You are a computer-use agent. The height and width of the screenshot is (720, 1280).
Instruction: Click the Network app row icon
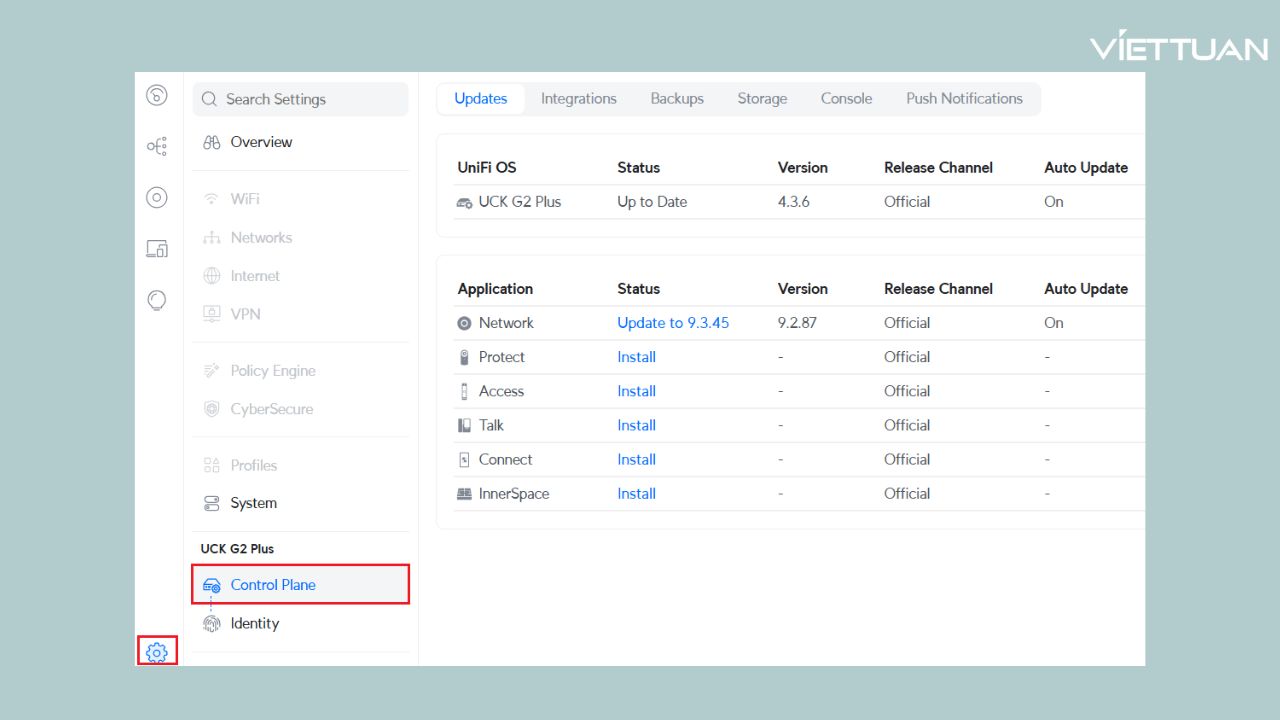(x=464, y=323)
